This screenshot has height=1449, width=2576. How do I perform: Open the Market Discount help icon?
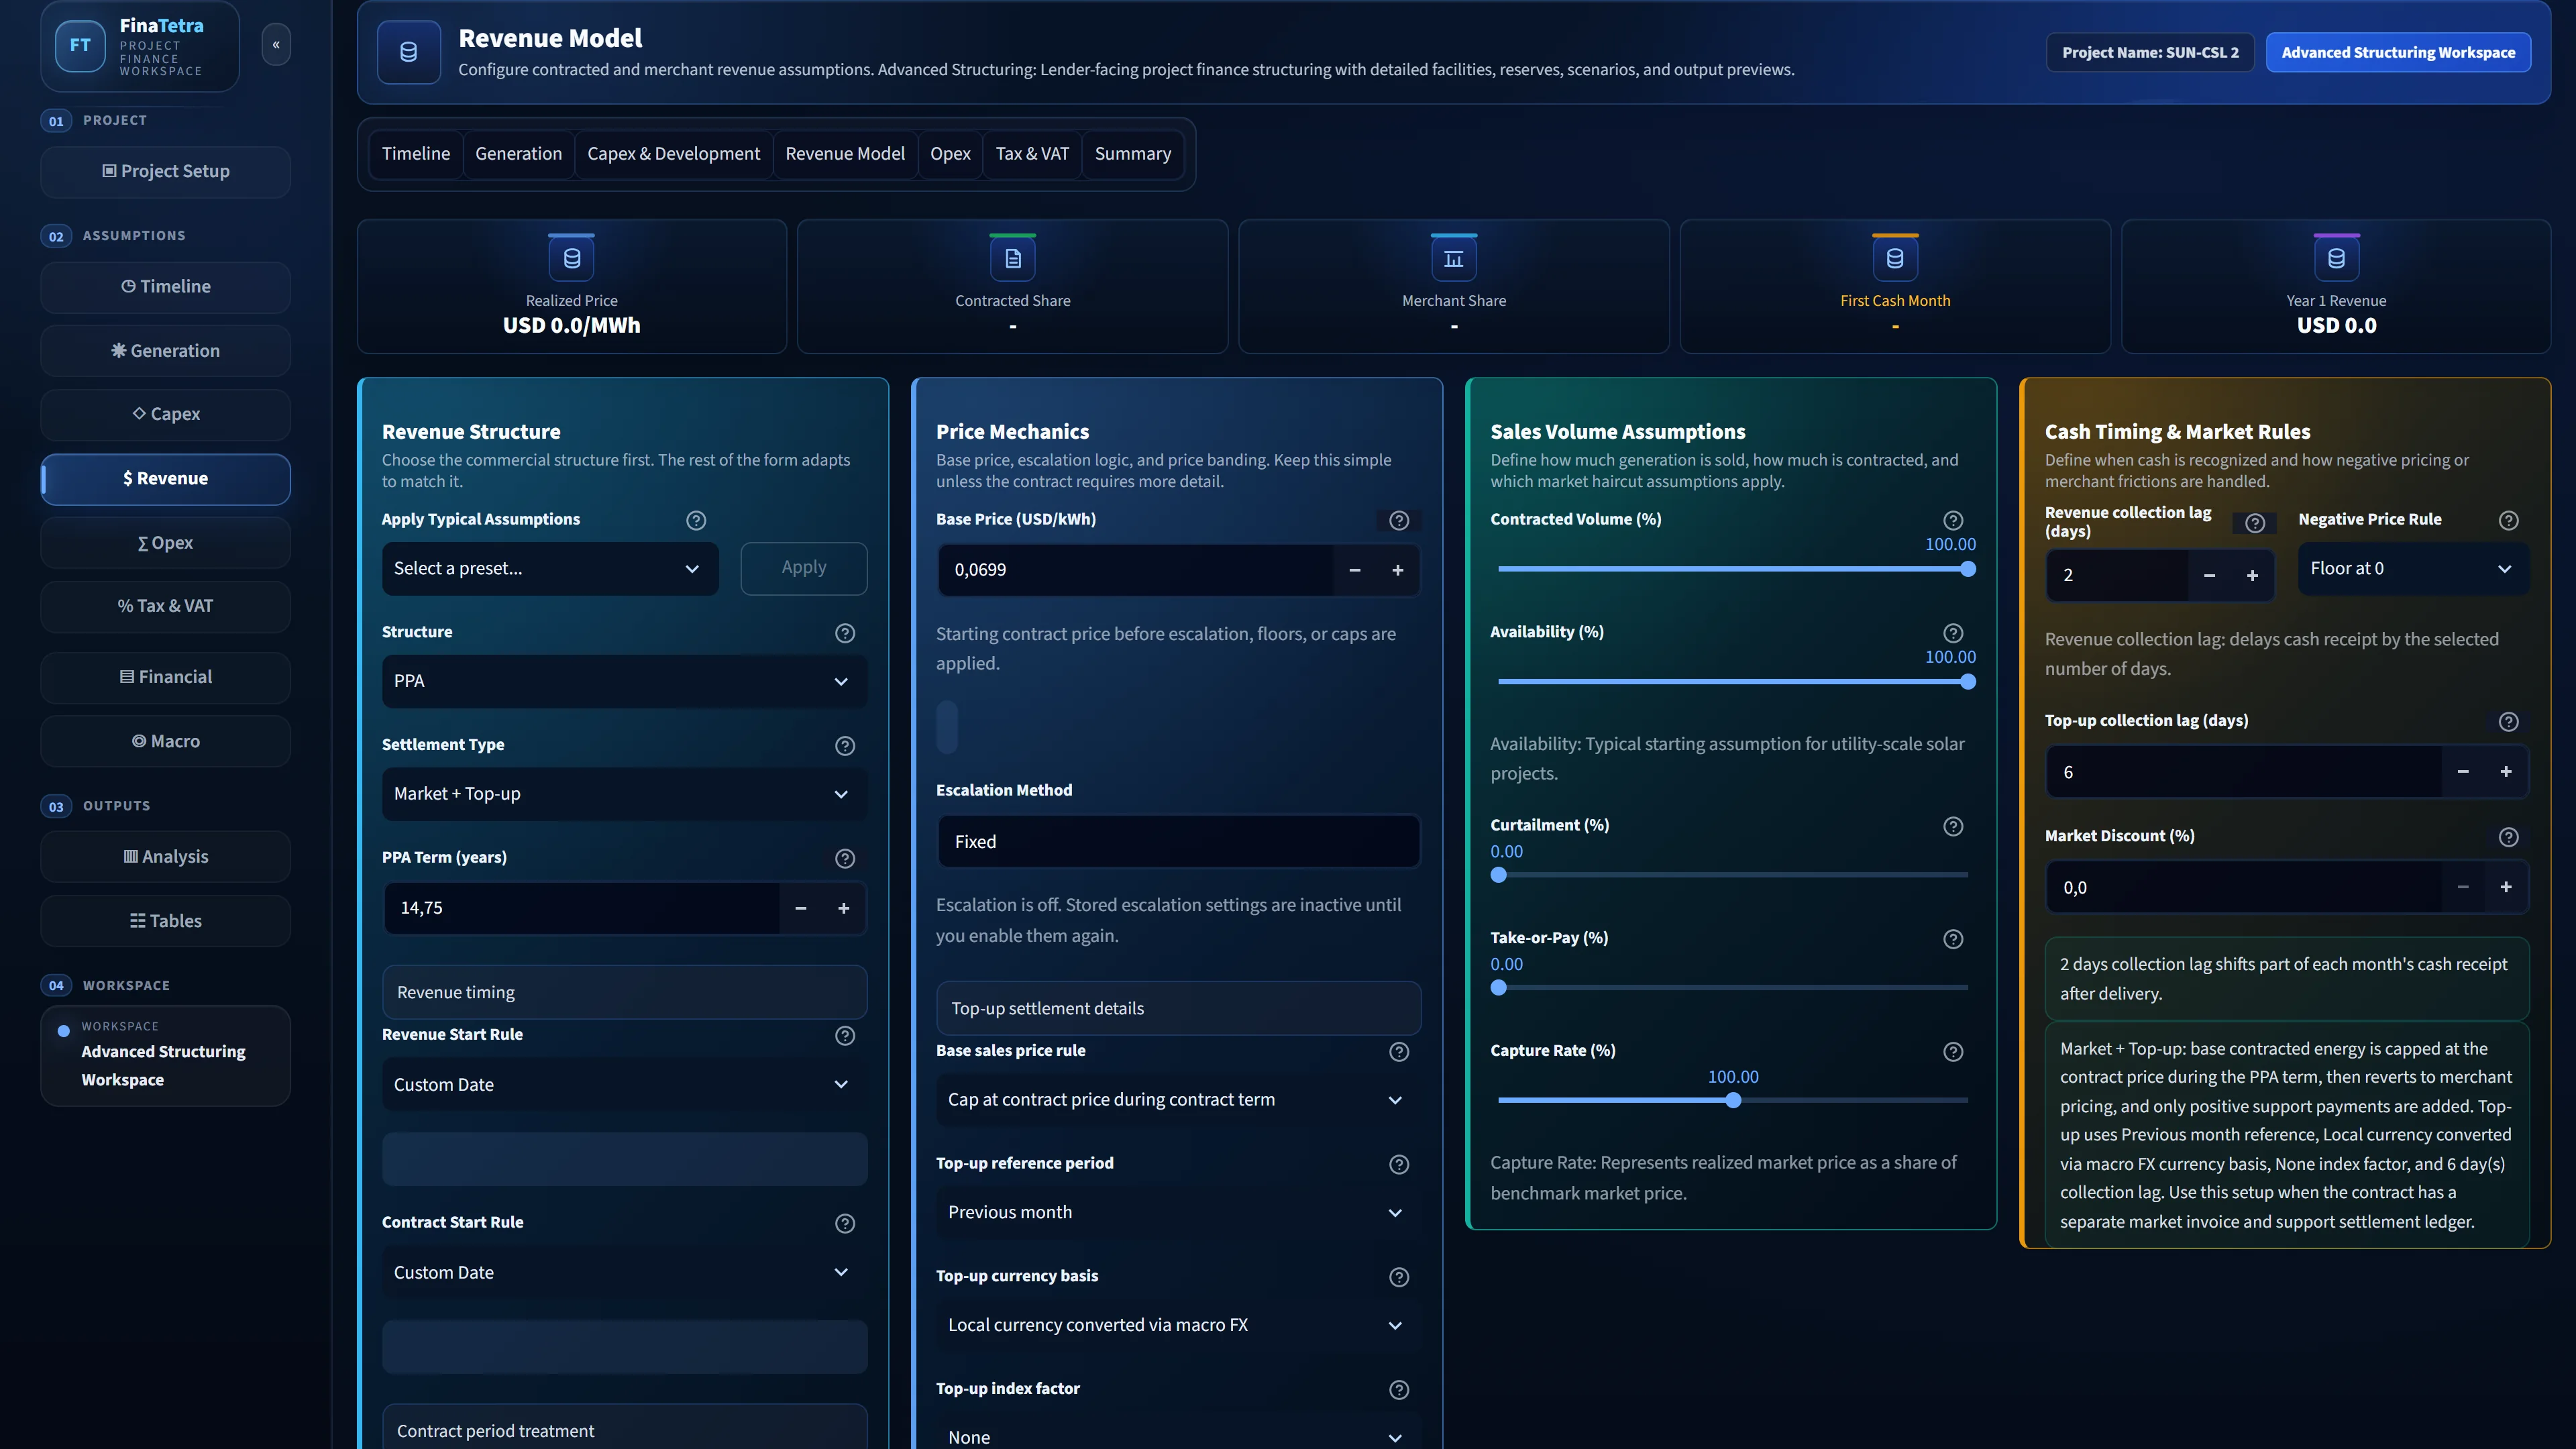(x=2508, y=837)
